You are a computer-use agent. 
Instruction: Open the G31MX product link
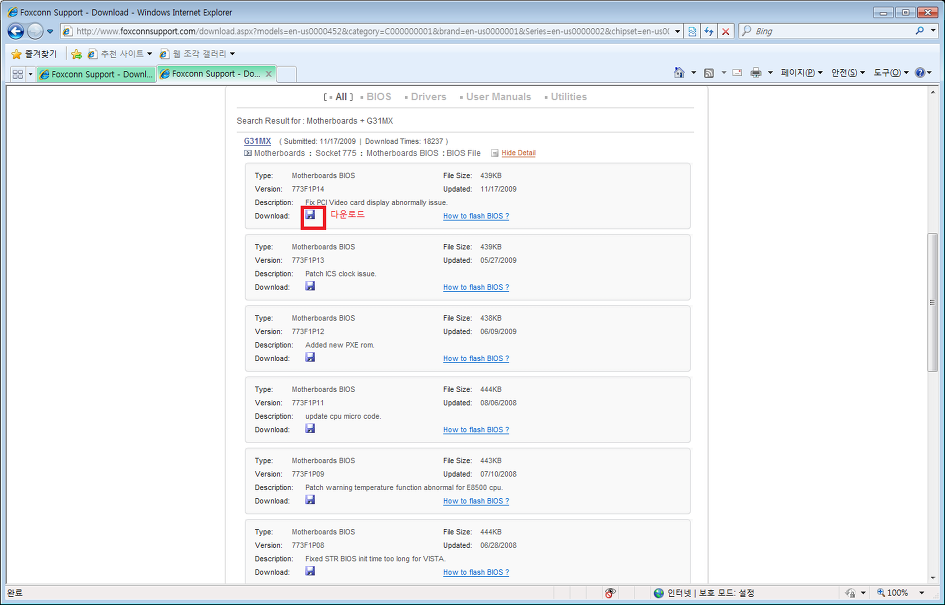[257, 141]
